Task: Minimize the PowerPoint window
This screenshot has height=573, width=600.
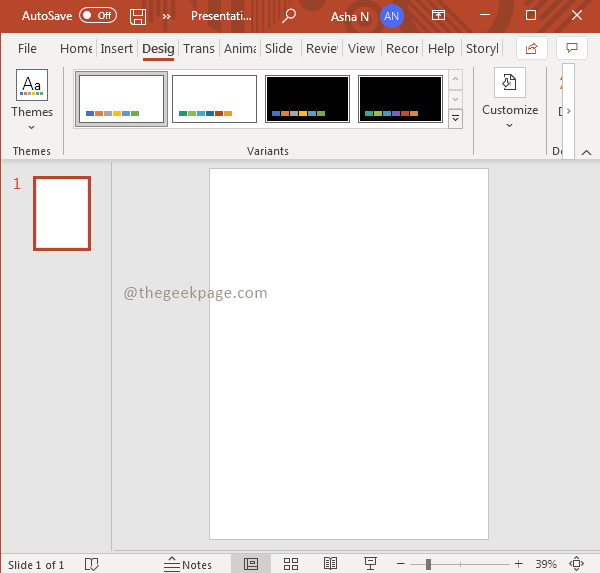Action: tap(485, 15)
